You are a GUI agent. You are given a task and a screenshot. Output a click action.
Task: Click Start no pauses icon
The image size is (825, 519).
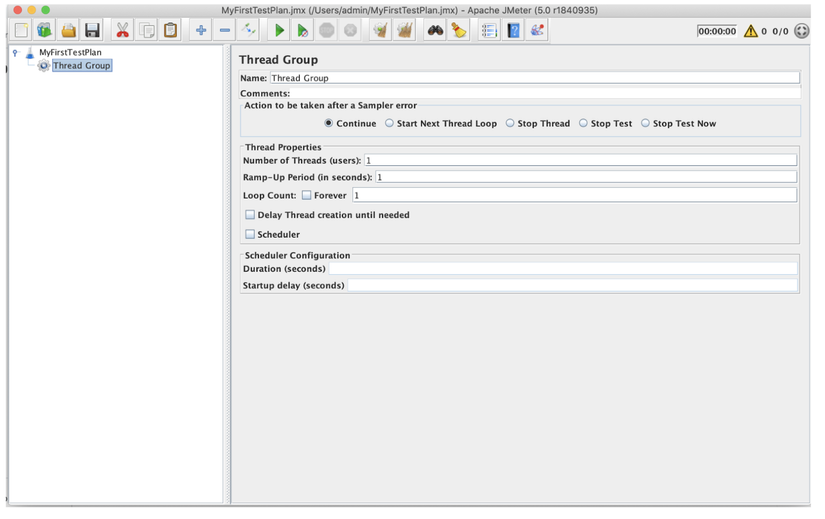[x=303, y=31]
